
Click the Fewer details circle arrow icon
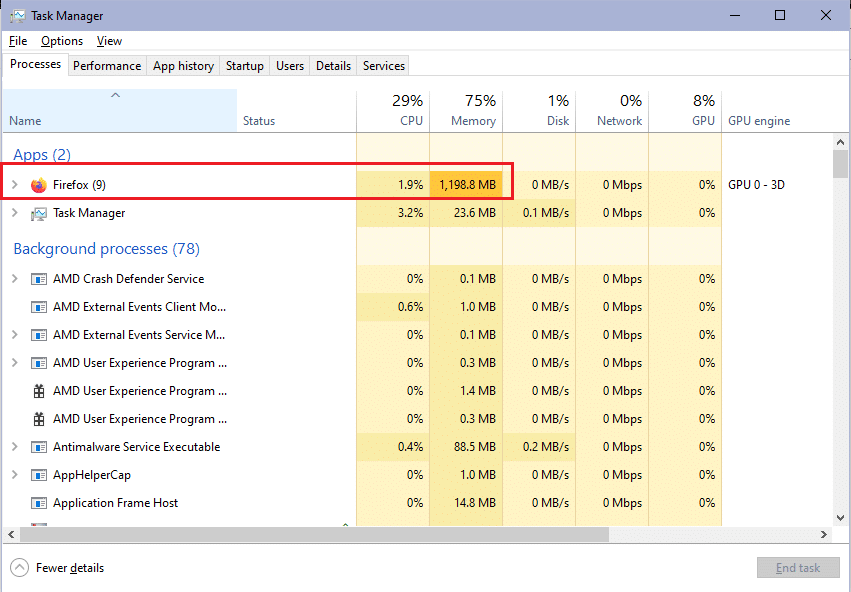point(20,568)
